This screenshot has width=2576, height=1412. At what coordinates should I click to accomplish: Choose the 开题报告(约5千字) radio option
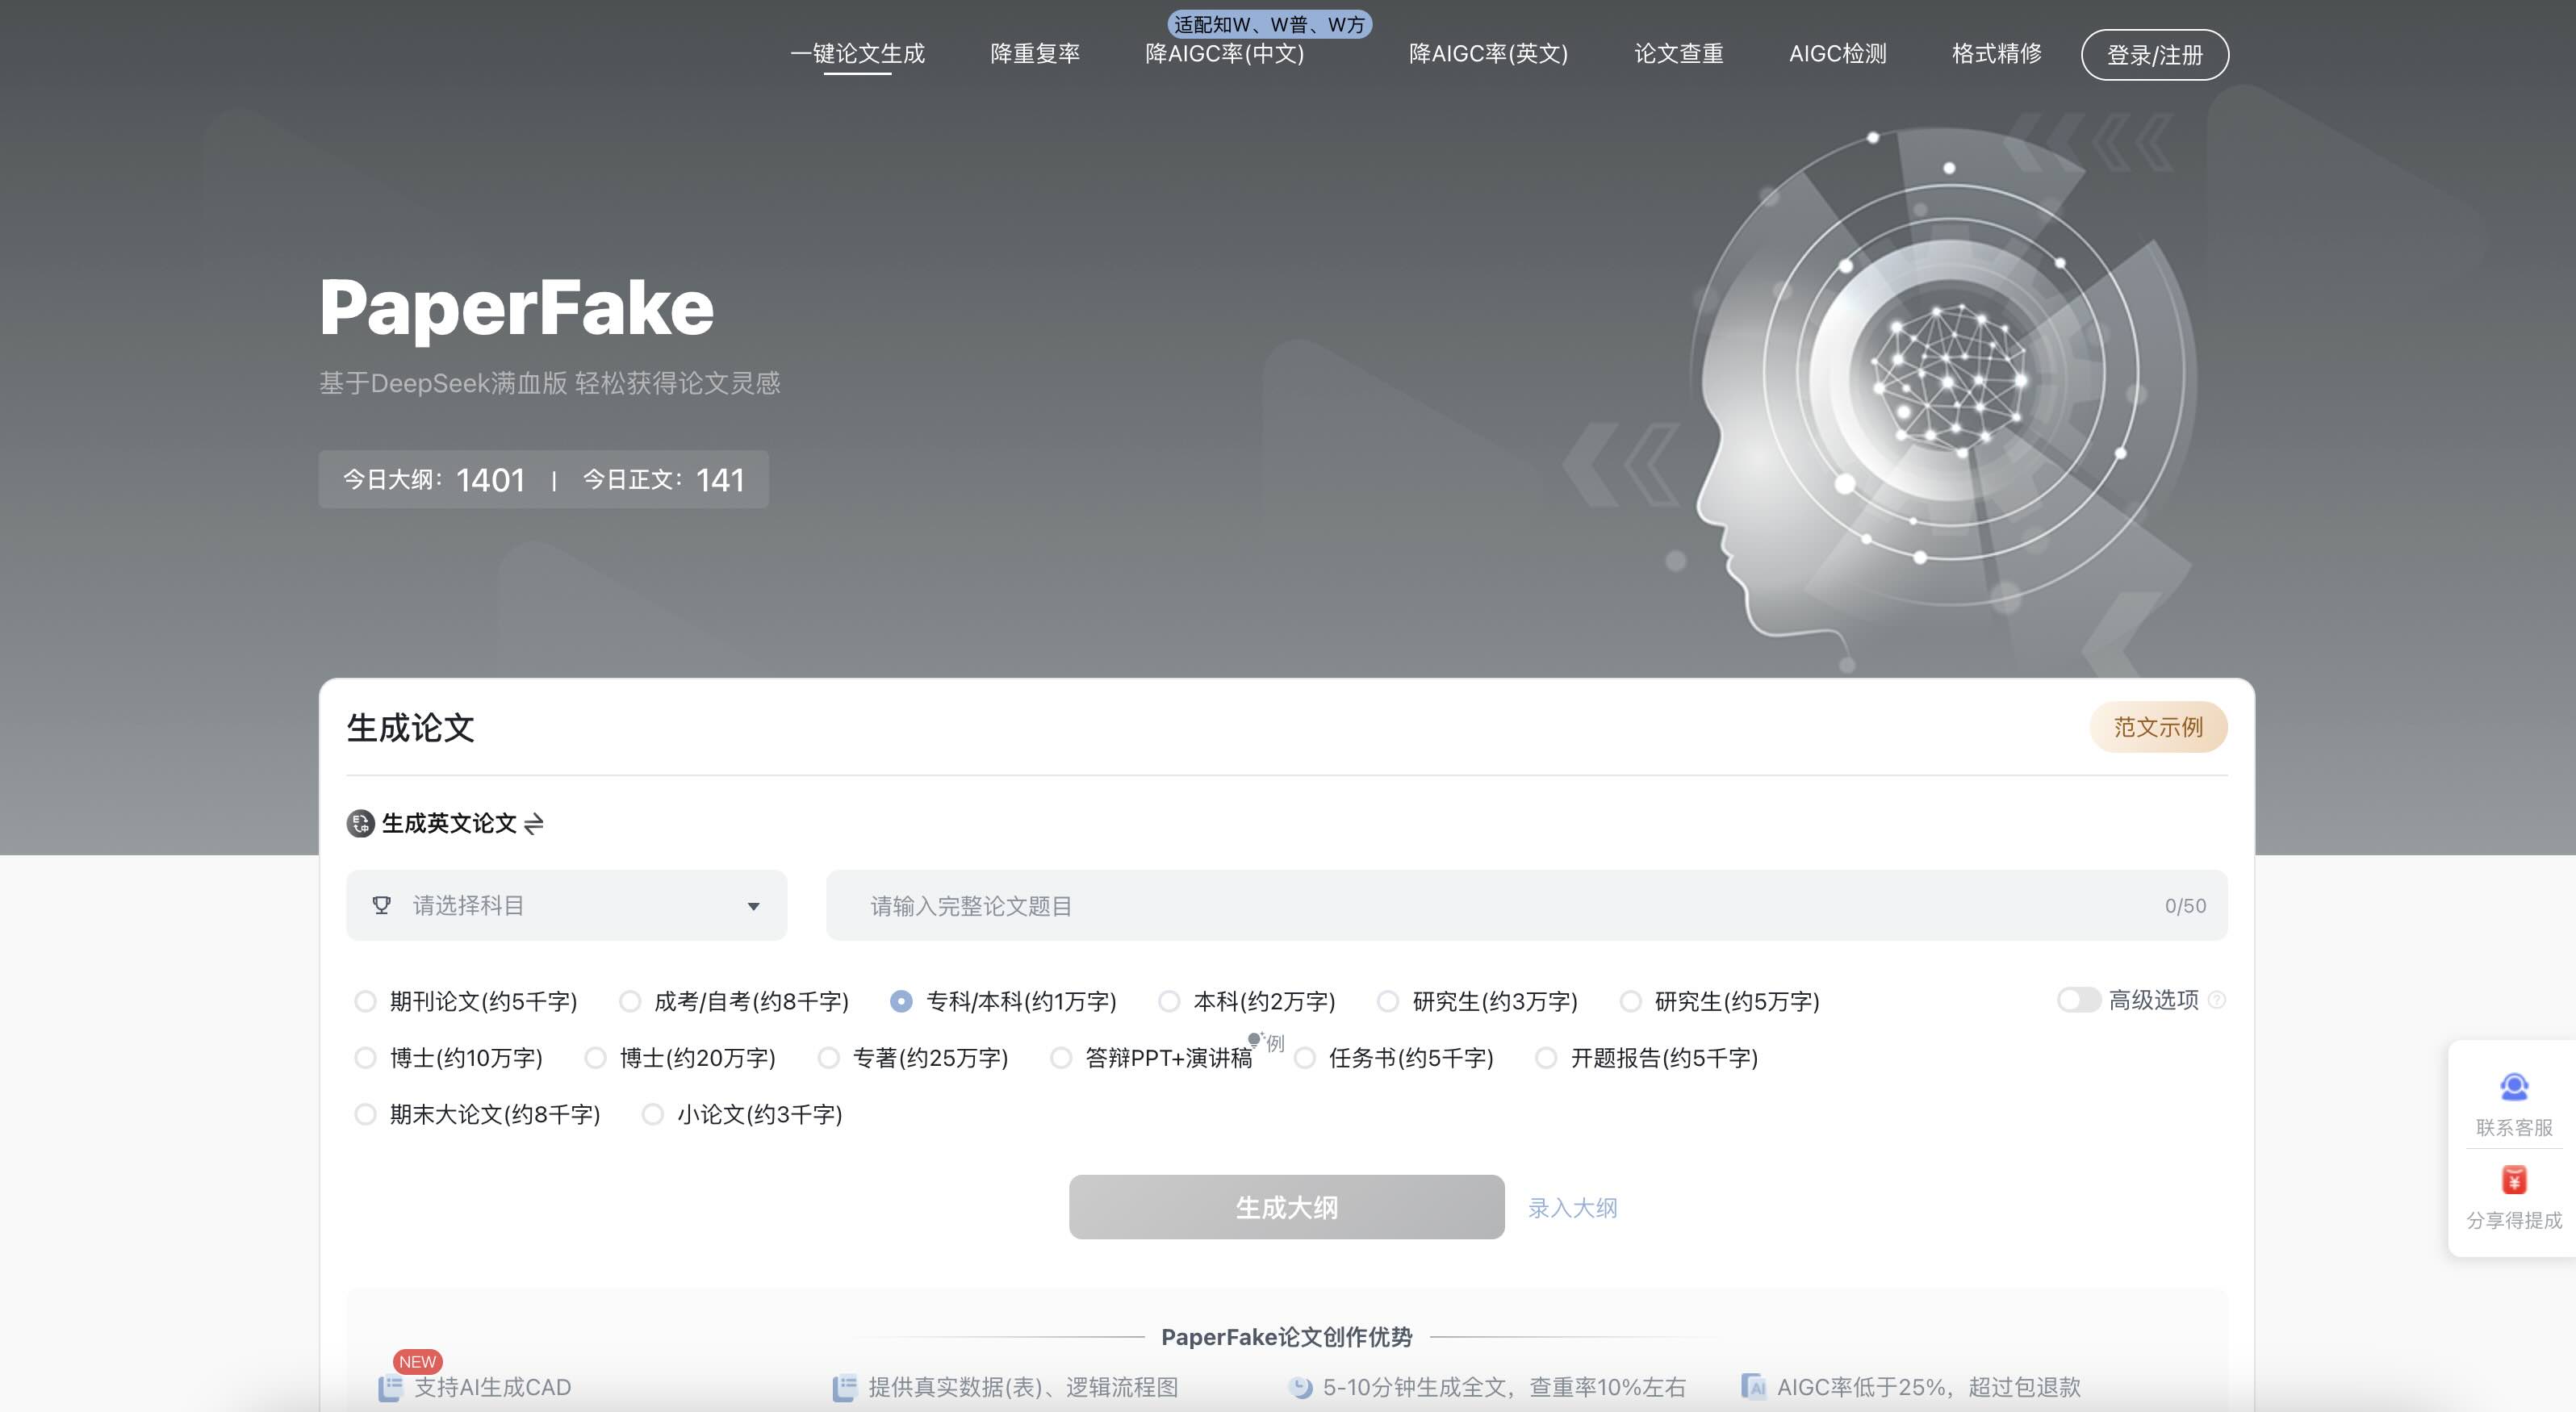click(x=1546, y=1058)
